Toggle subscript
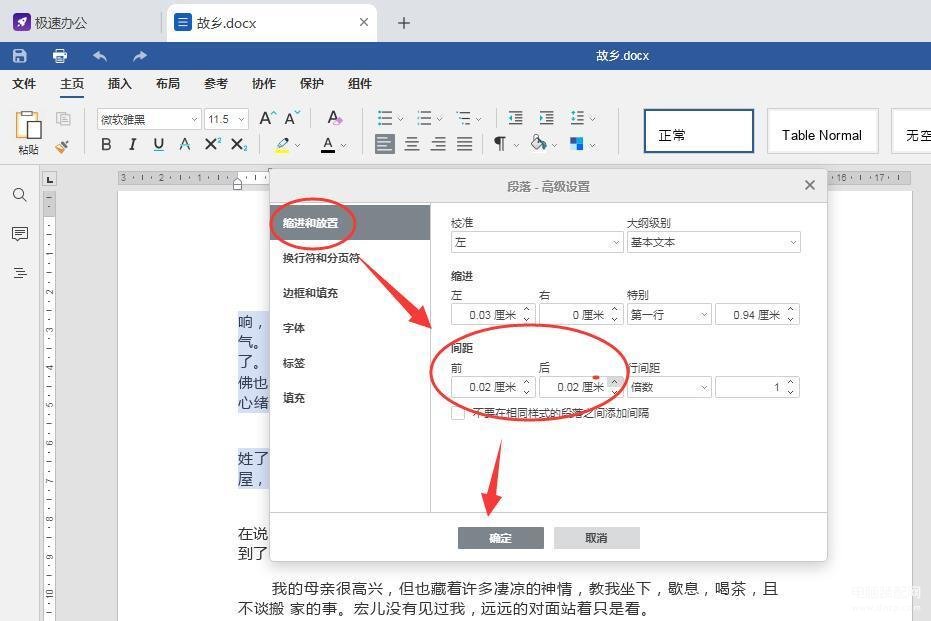Image resolution: width=931 pixels, height=621 pixels. (239, 144)
